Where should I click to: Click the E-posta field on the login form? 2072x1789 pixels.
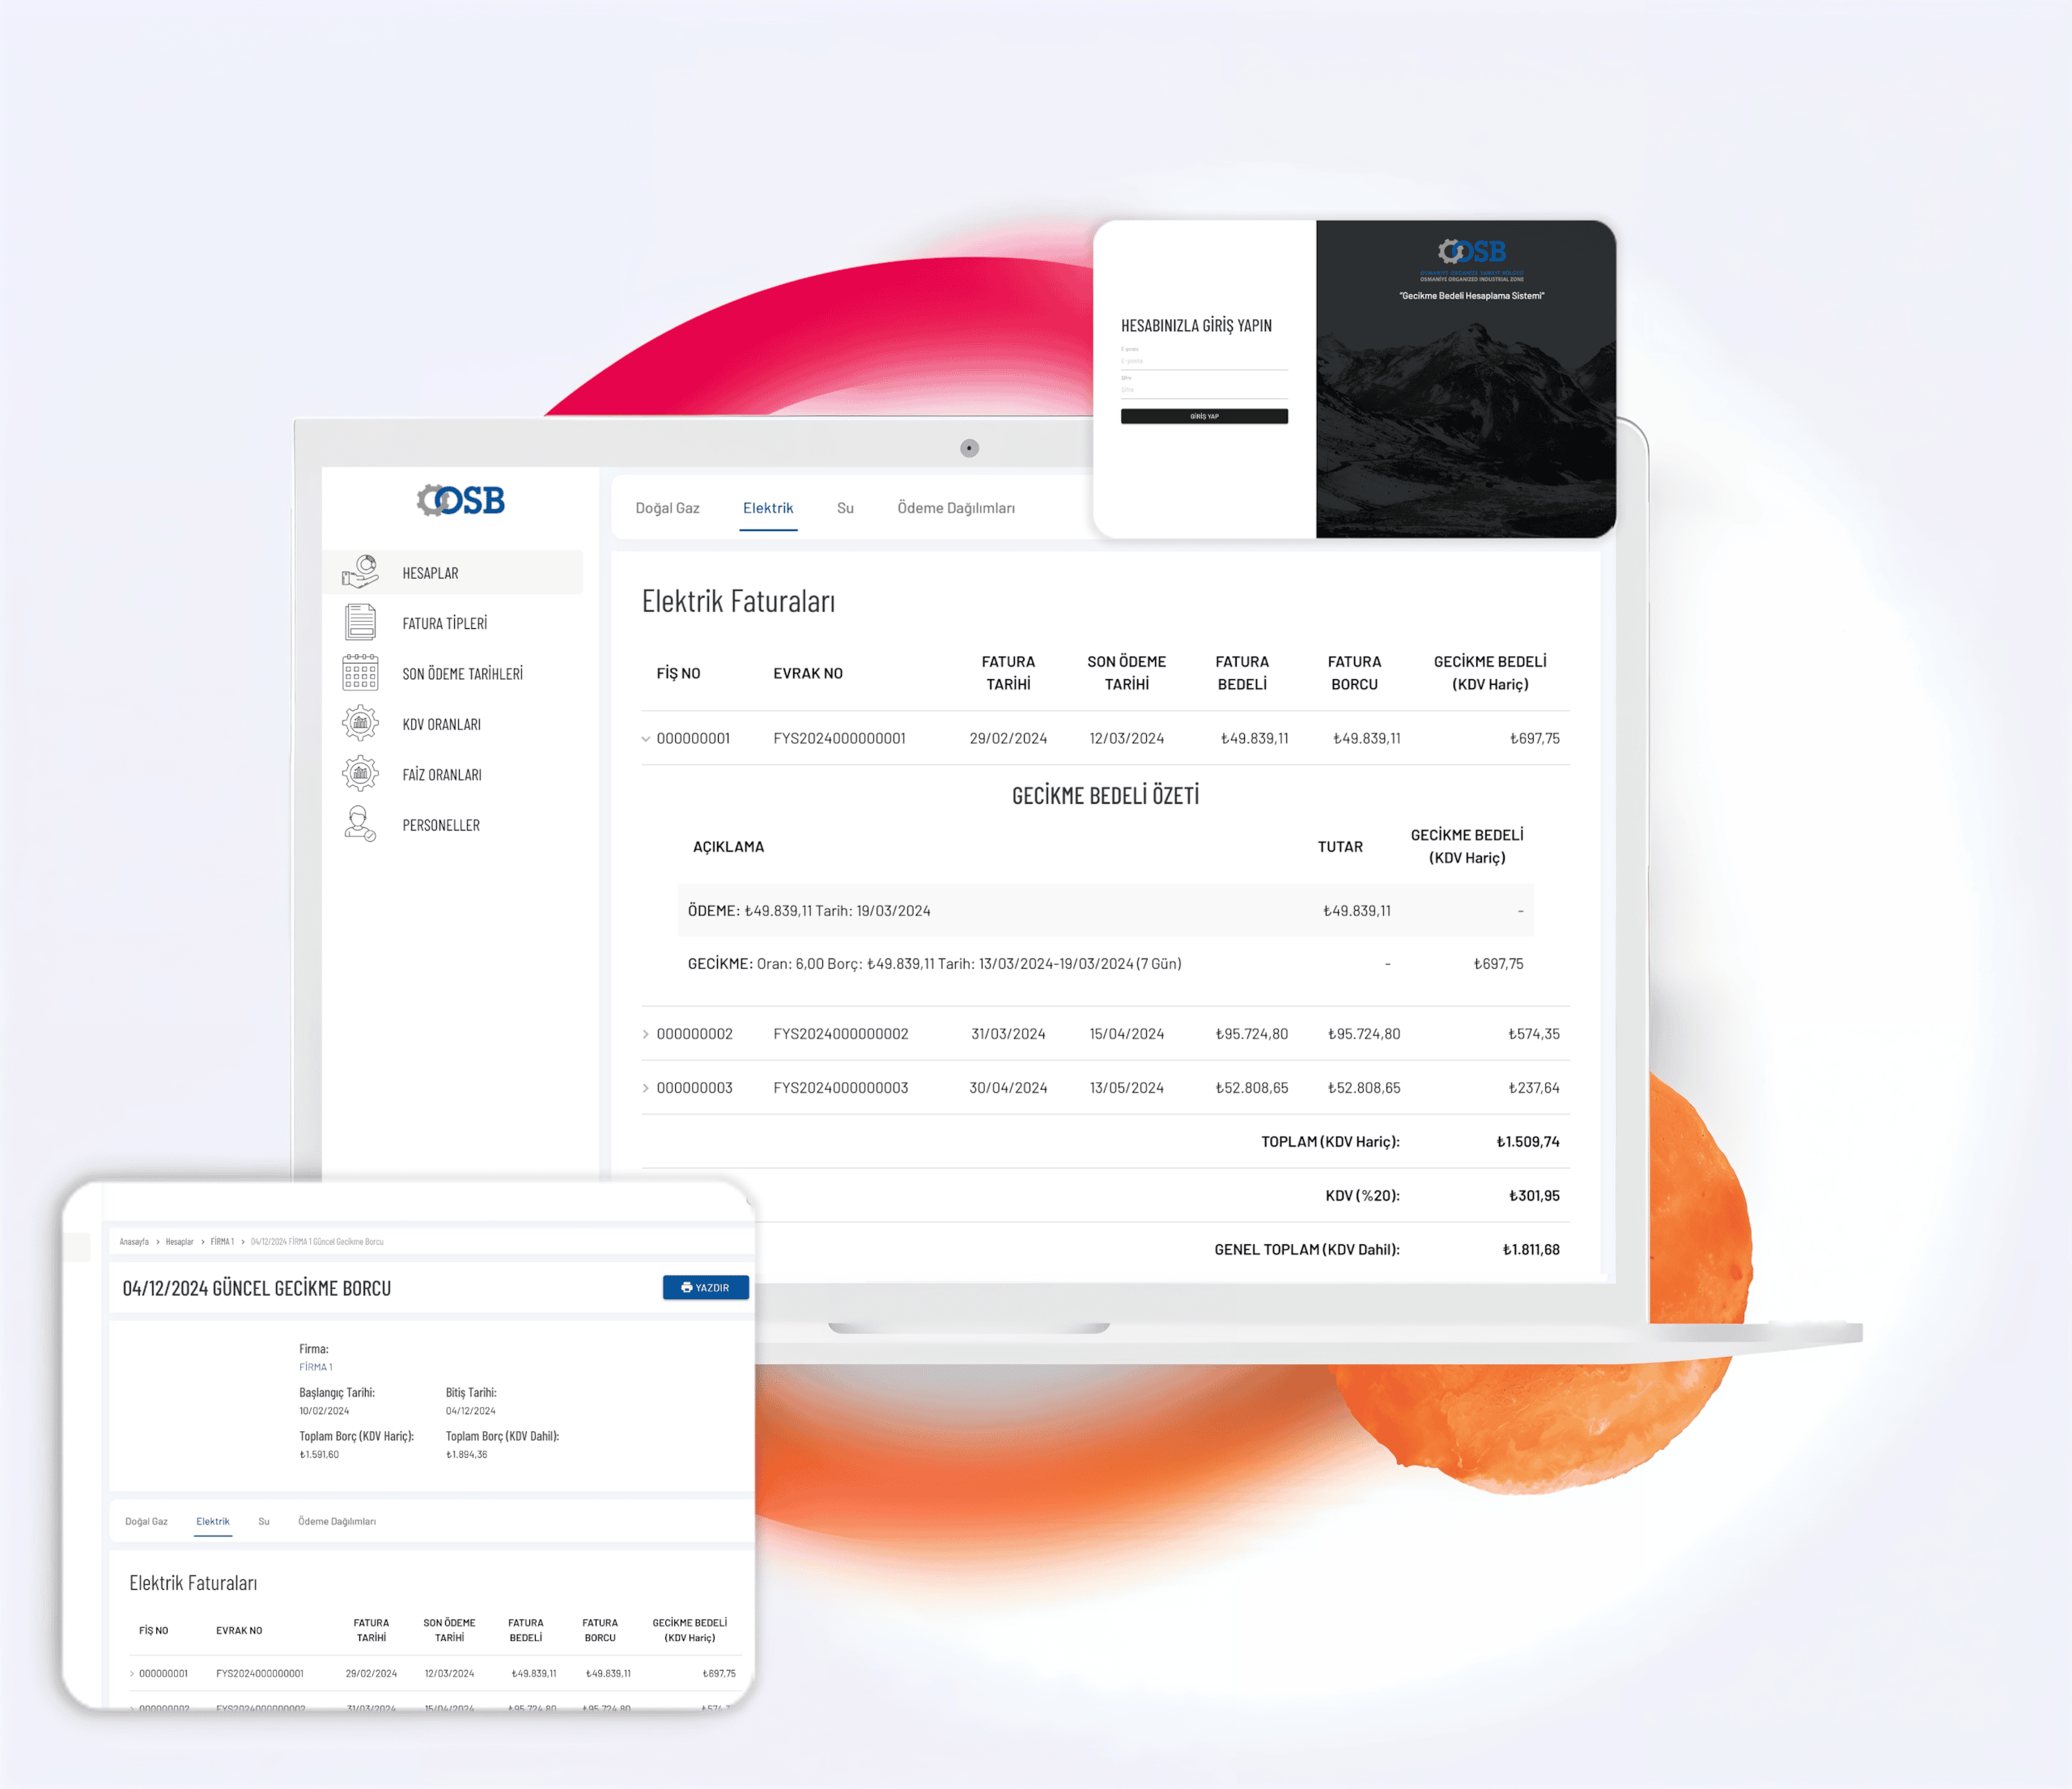coord(1204,362)
